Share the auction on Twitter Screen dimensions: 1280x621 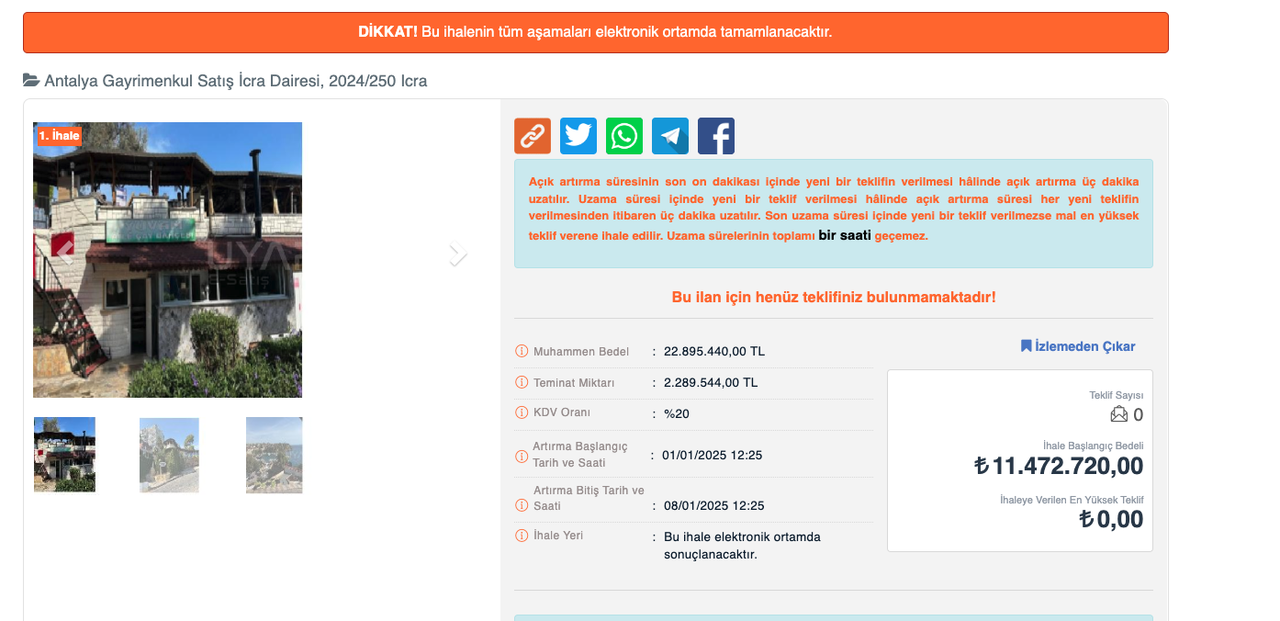click(x=578, y=136)
